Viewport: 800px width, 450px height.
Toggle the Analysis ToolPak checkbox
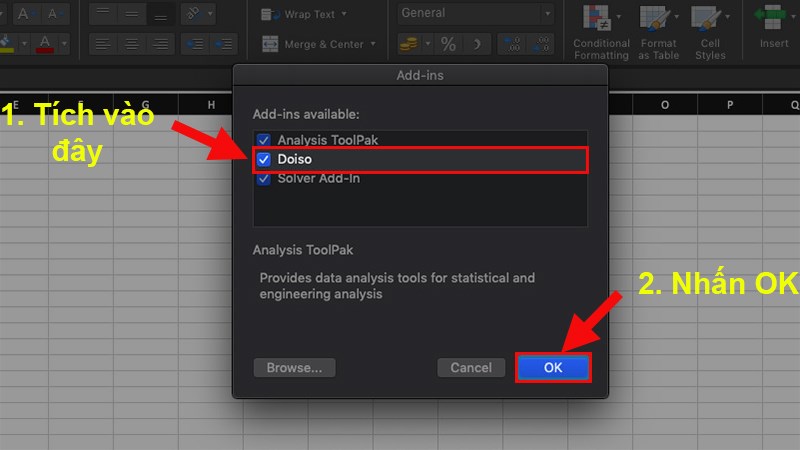(x=264, y=140)
